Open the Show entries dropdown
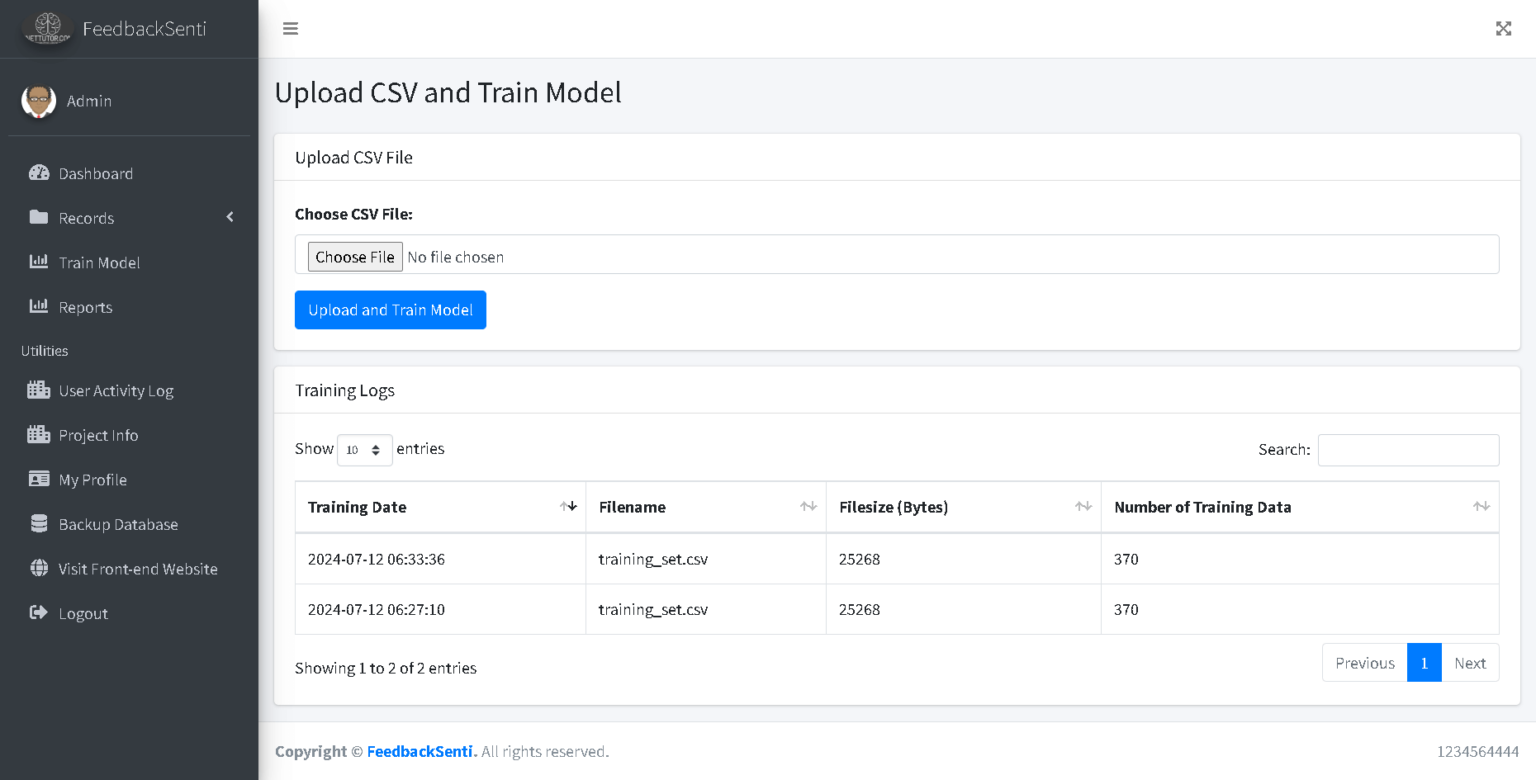 point(364,449)
